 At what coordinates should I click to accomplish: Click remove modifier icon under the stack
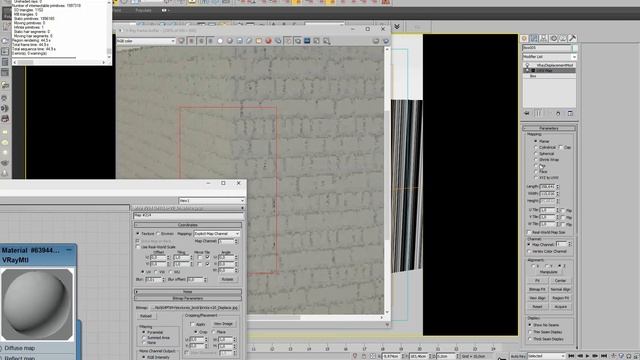pyautogui.click(x=558, y=113)
